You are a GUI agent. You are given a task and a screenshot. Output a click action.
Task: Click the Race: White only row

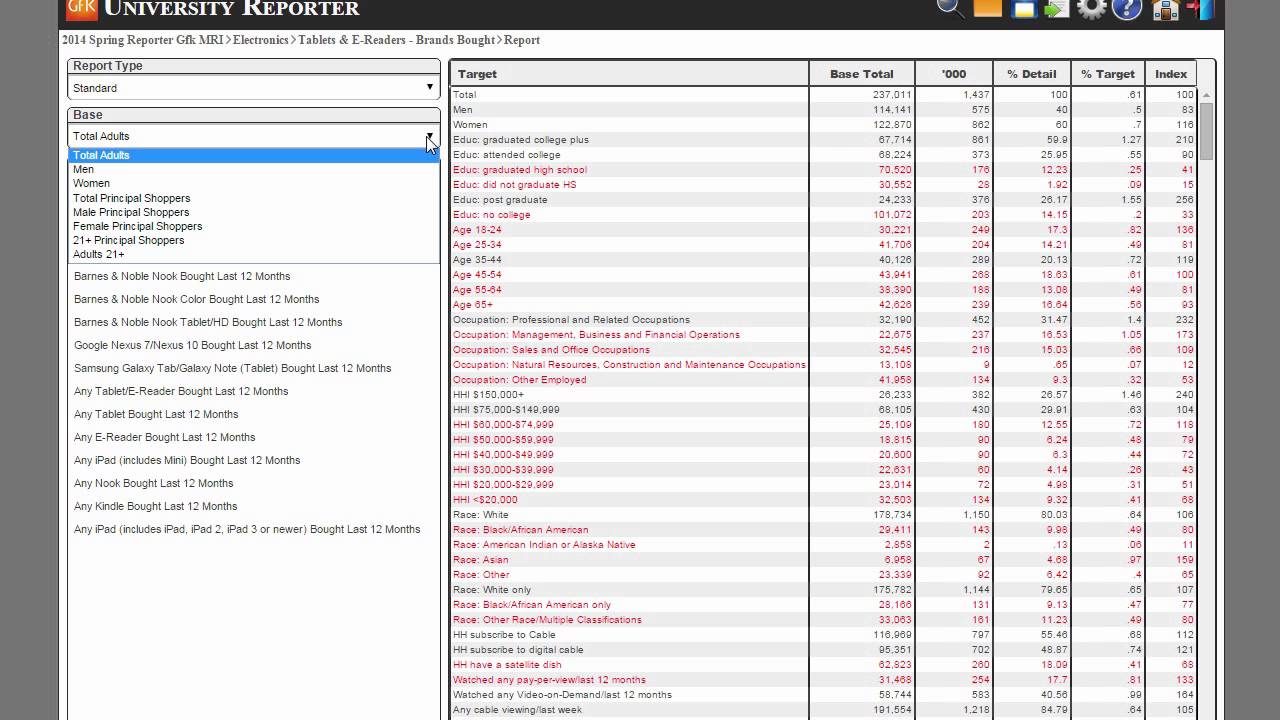tap(823, 590)
